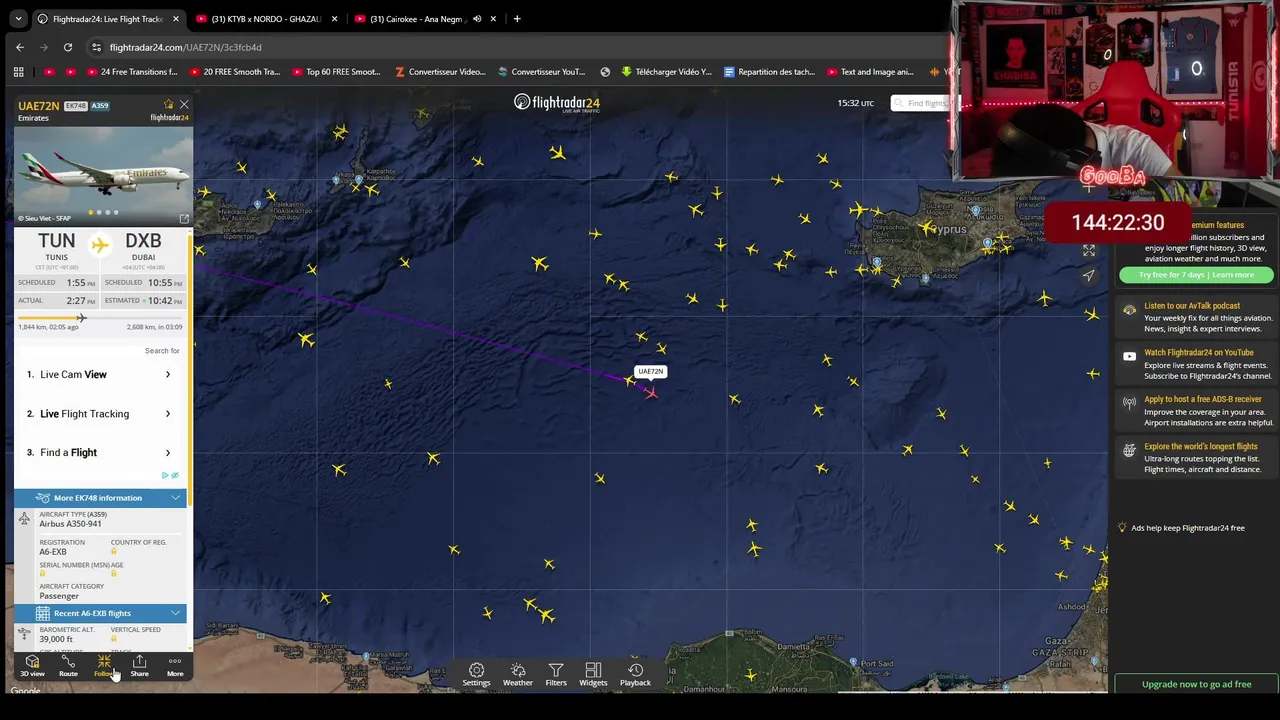
Task: Switch to the Flightradar24 browser tab
Action: (x=107, y=19)
